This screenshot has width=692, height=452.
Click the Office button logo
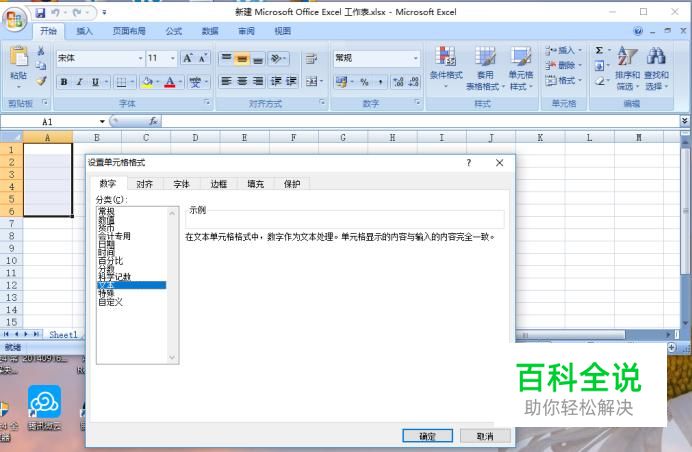15,19
